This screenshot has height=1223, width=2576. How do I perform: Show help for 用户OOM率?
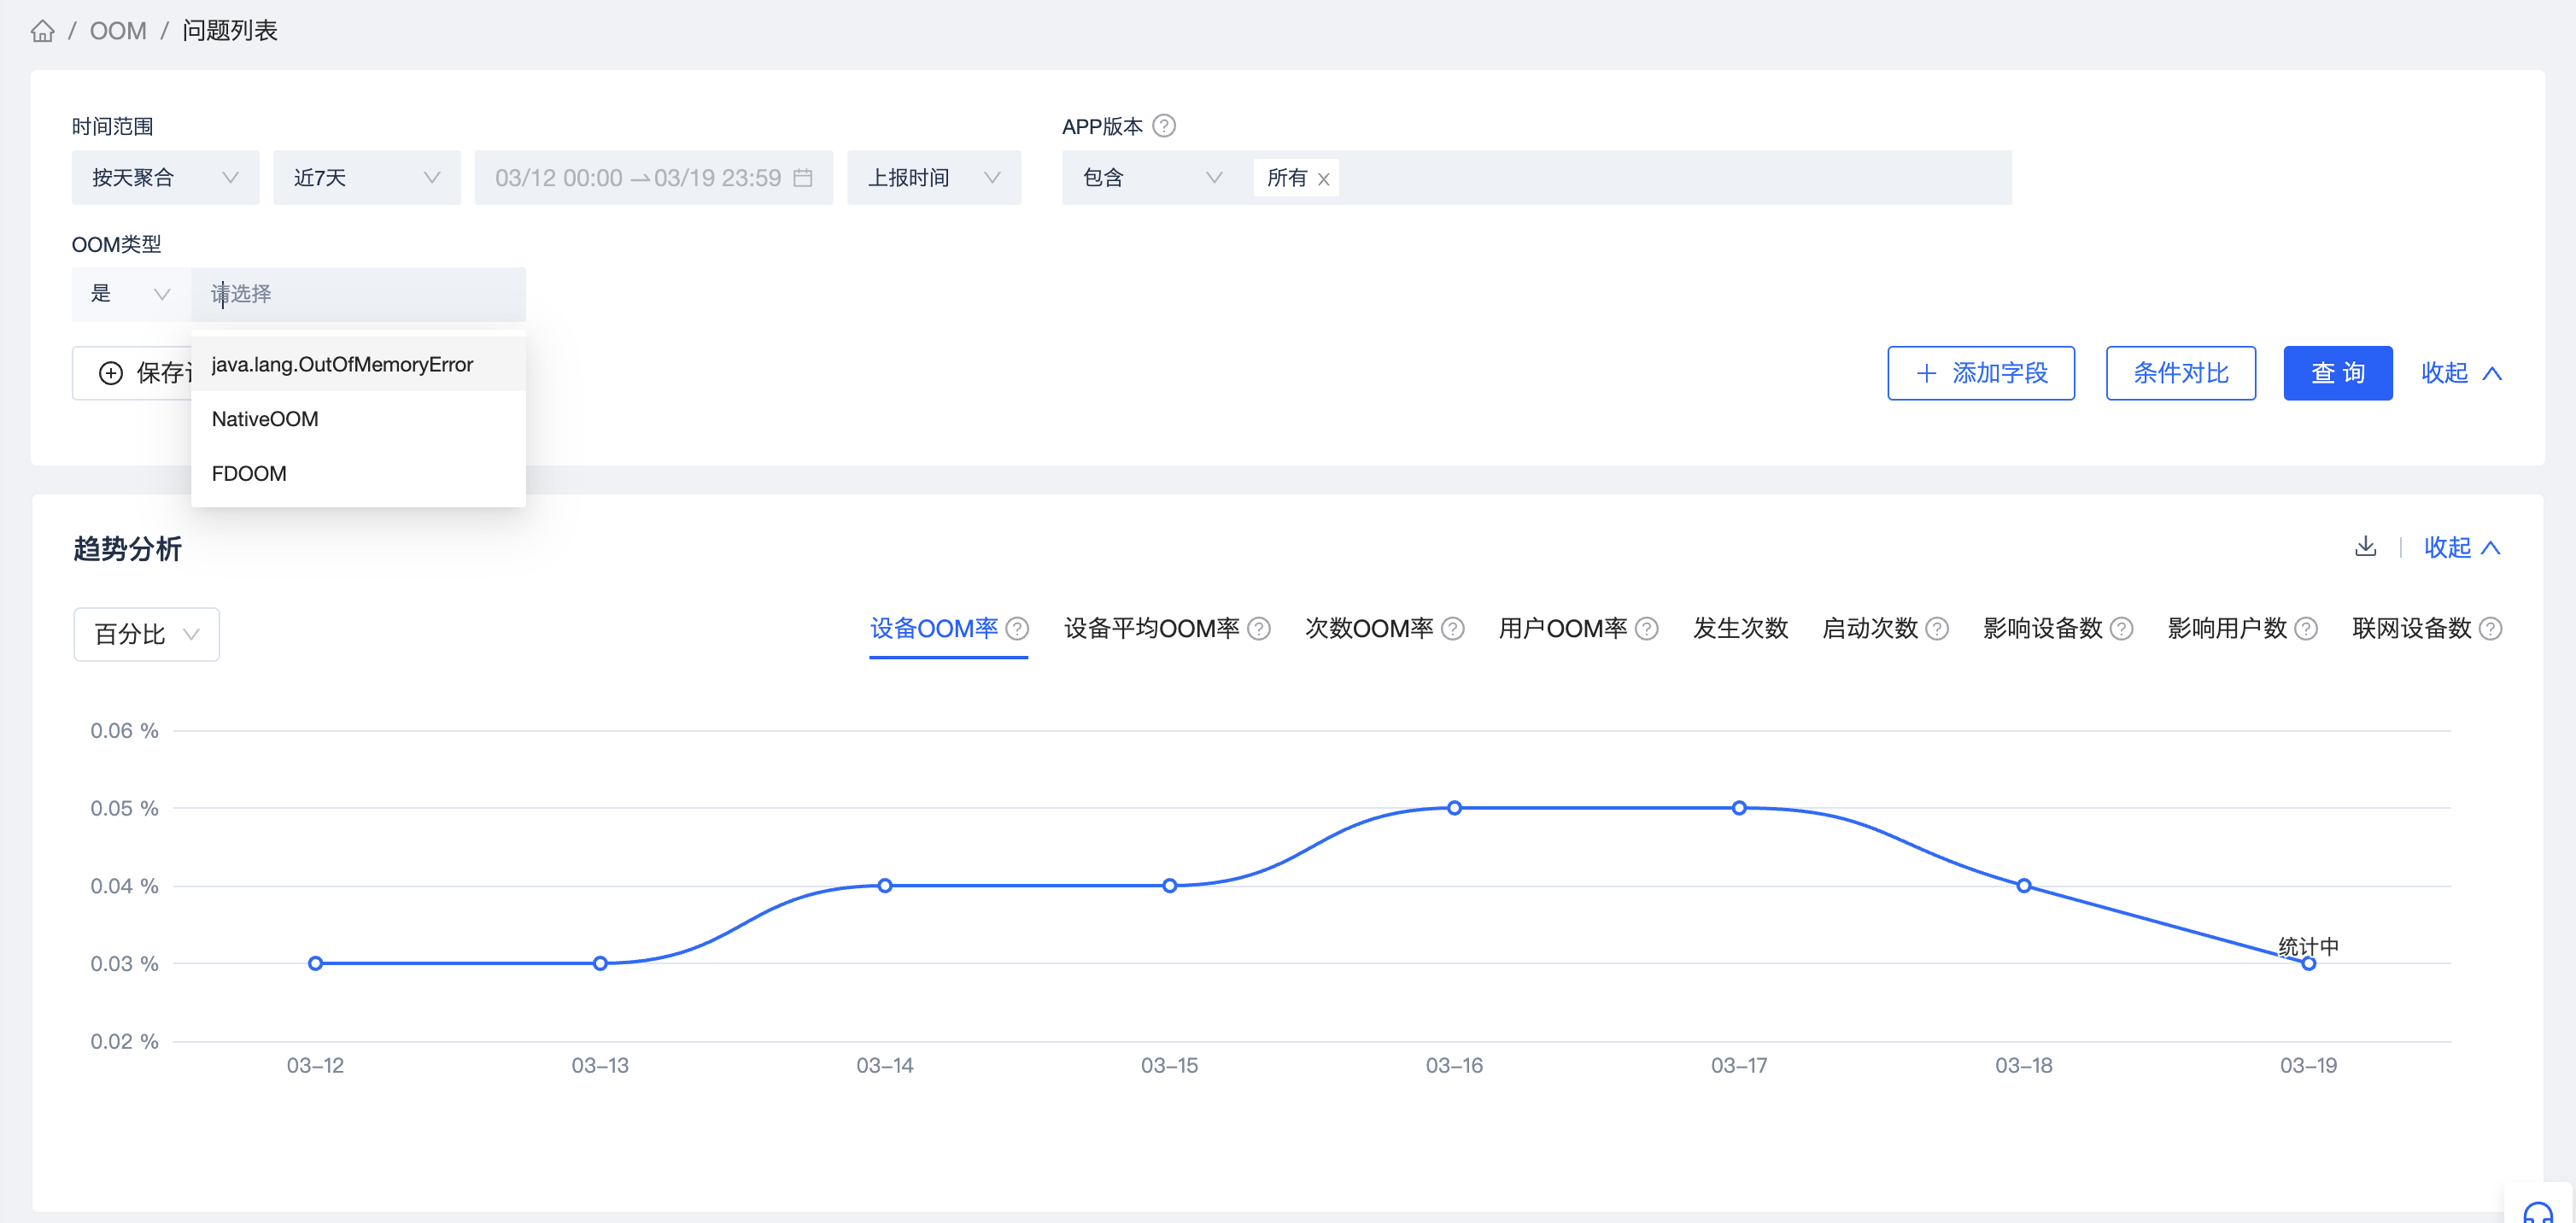click(x=1647, y=628)
